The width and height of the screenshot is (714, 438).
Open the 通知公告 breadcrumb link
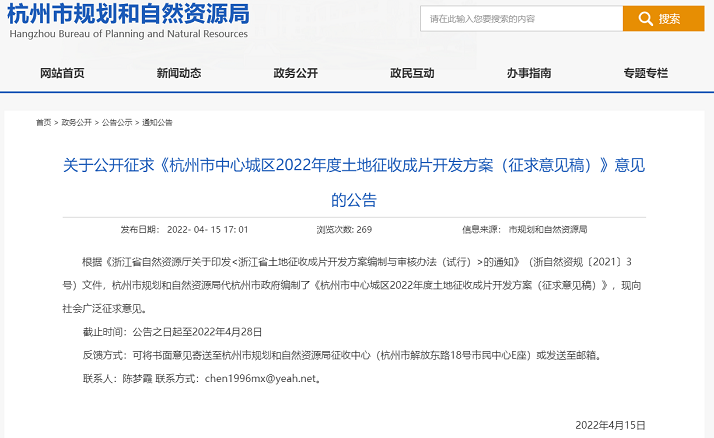(157, 122)
